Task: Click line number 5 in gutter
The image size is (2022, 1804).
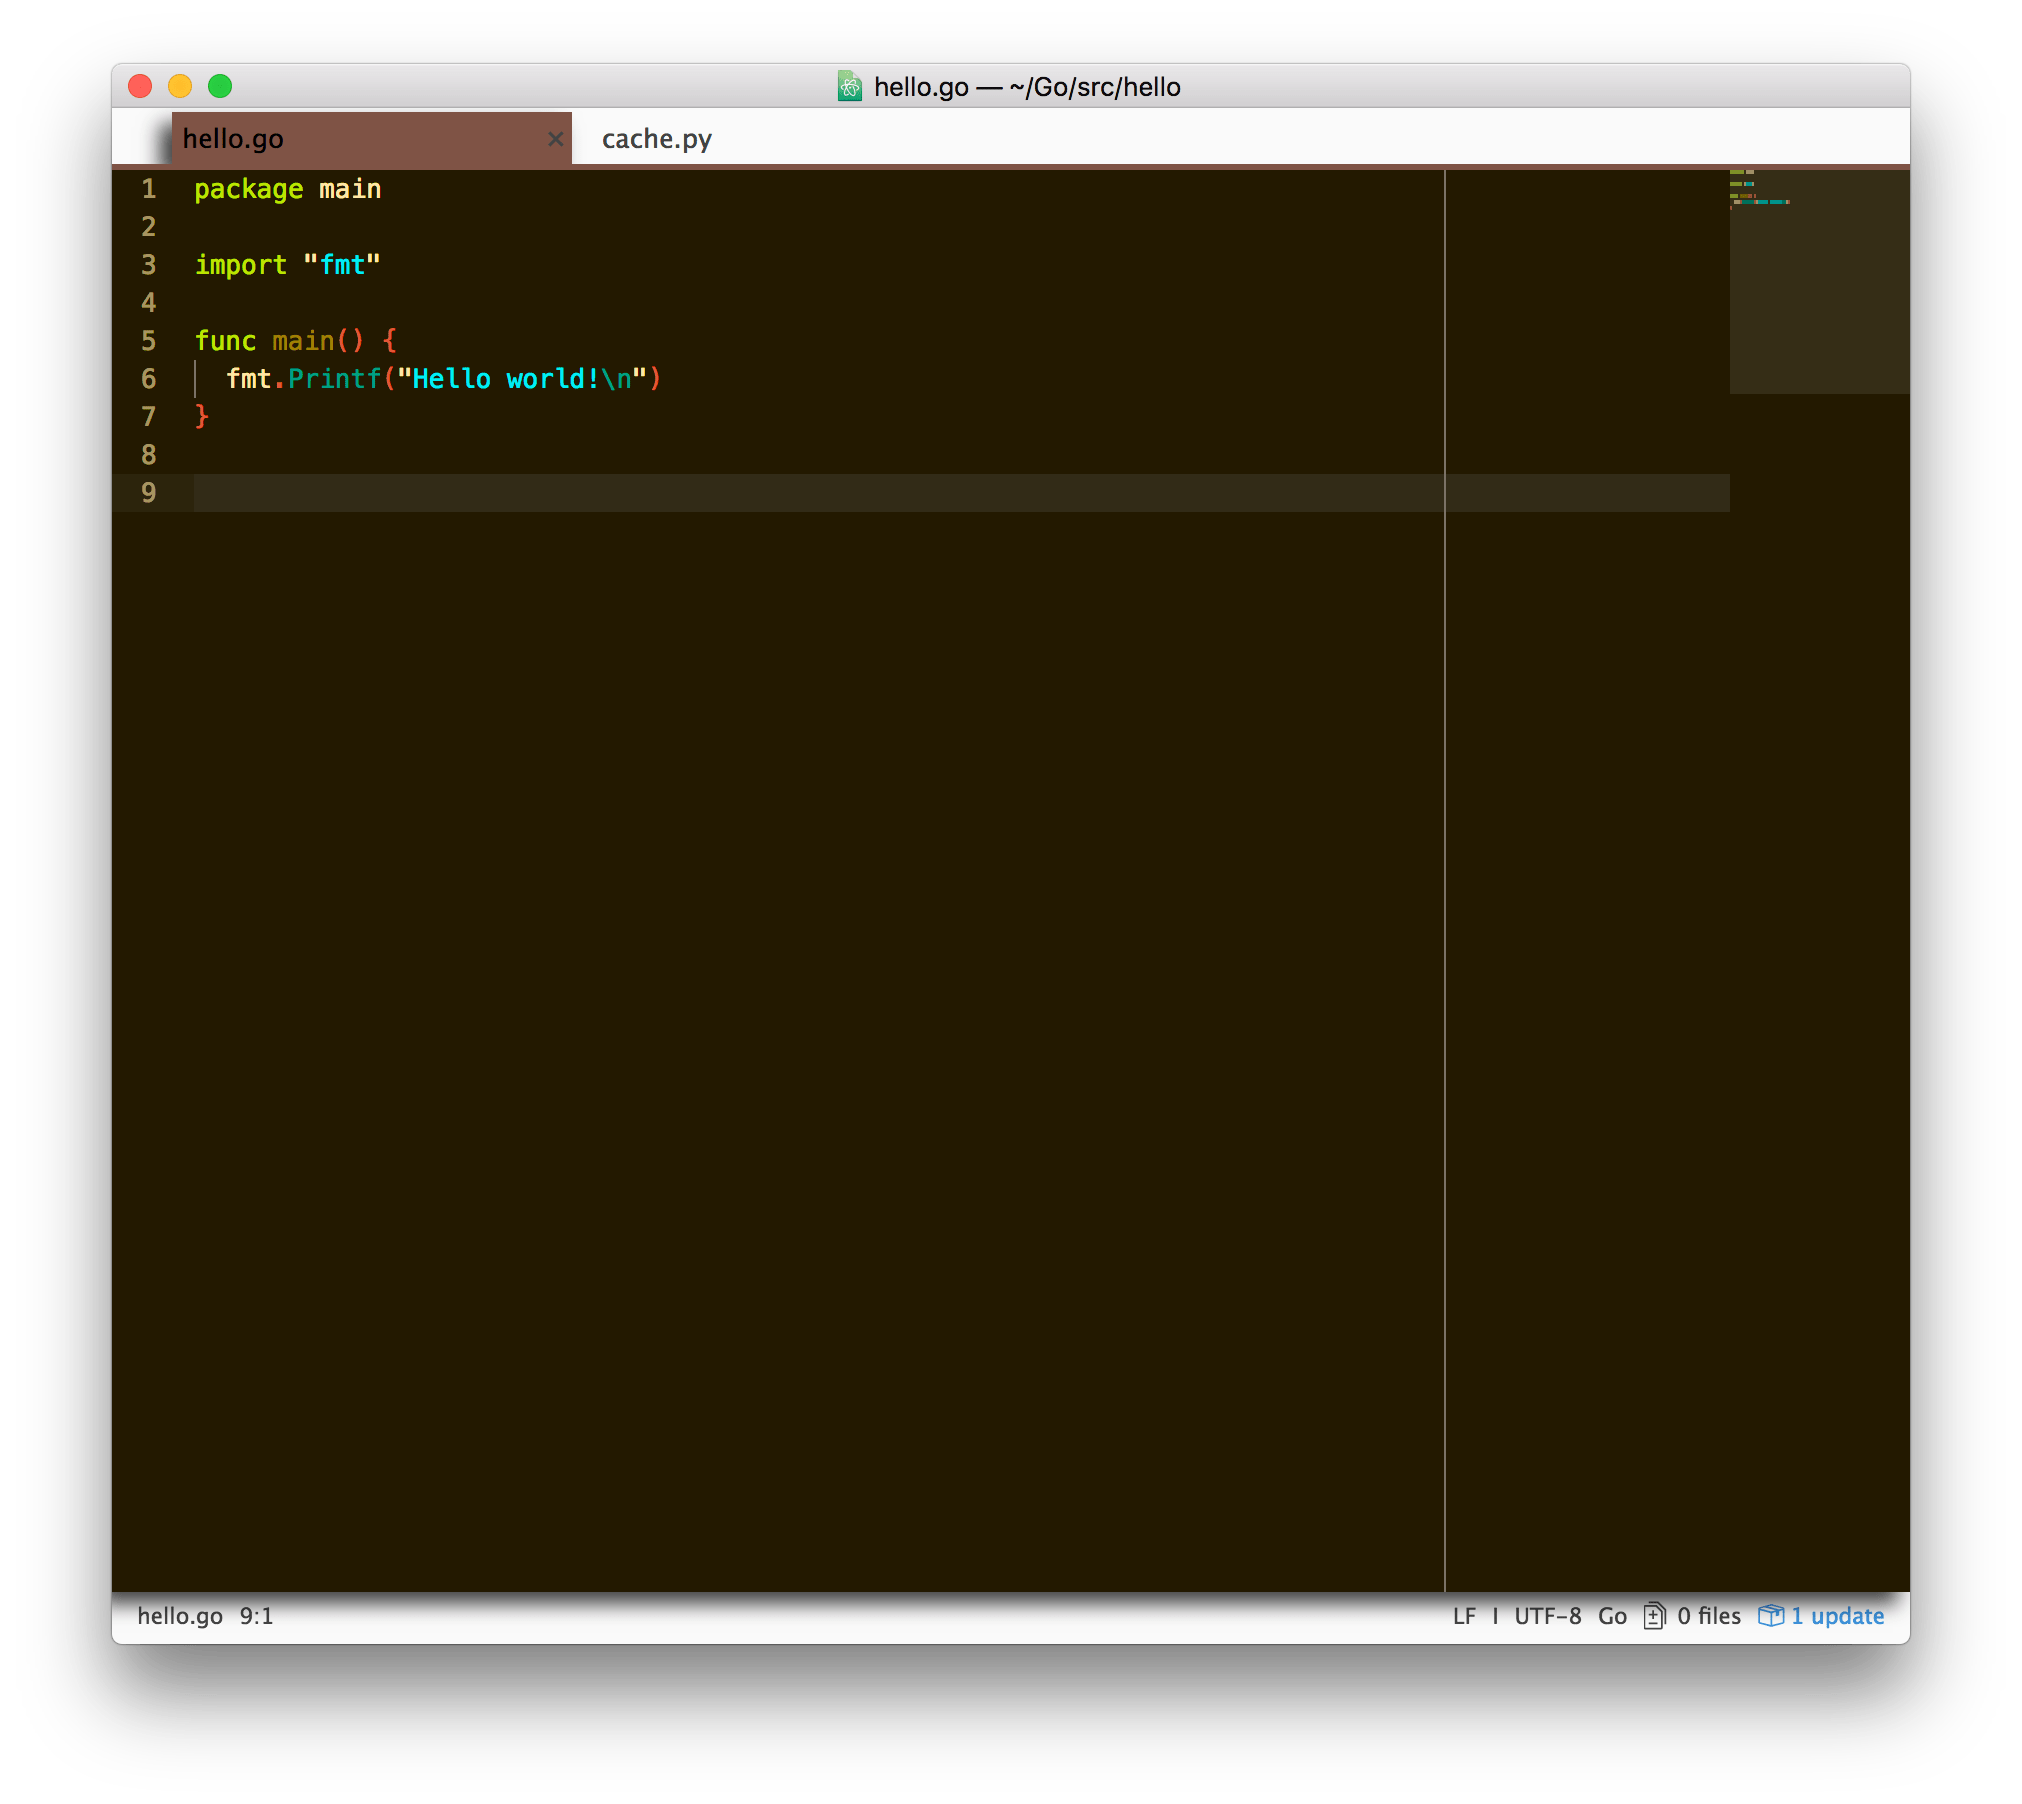Action: [149, 341]
